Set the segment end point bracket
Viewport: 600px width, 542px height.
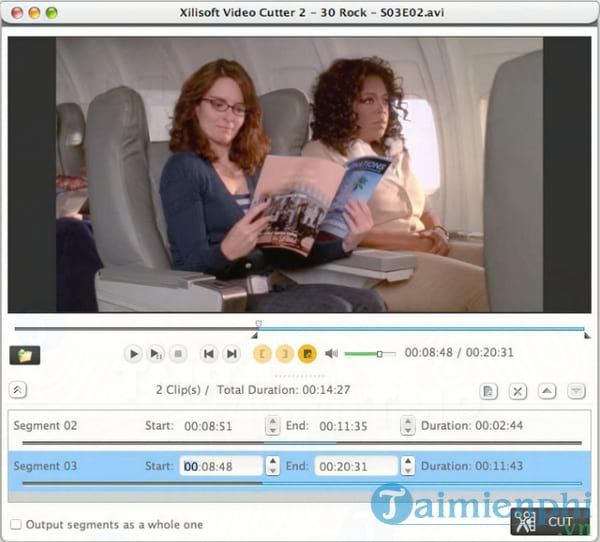click(x=285, y=354)
